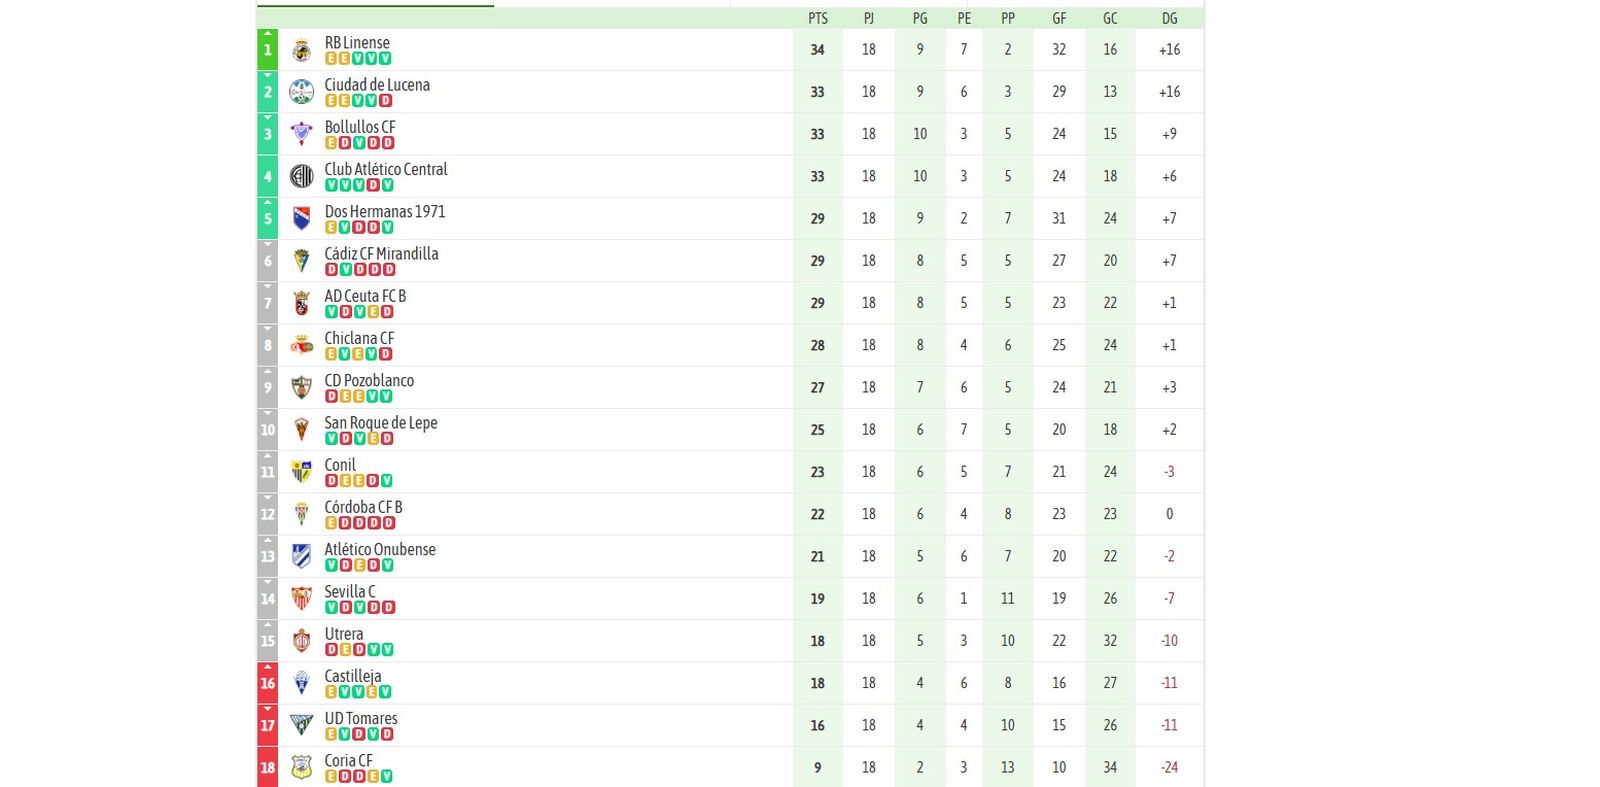Select an 'E' draw badge under Chiclana CF
The height and width of the screenshot is (787, 1600).
tap(331, 354)
